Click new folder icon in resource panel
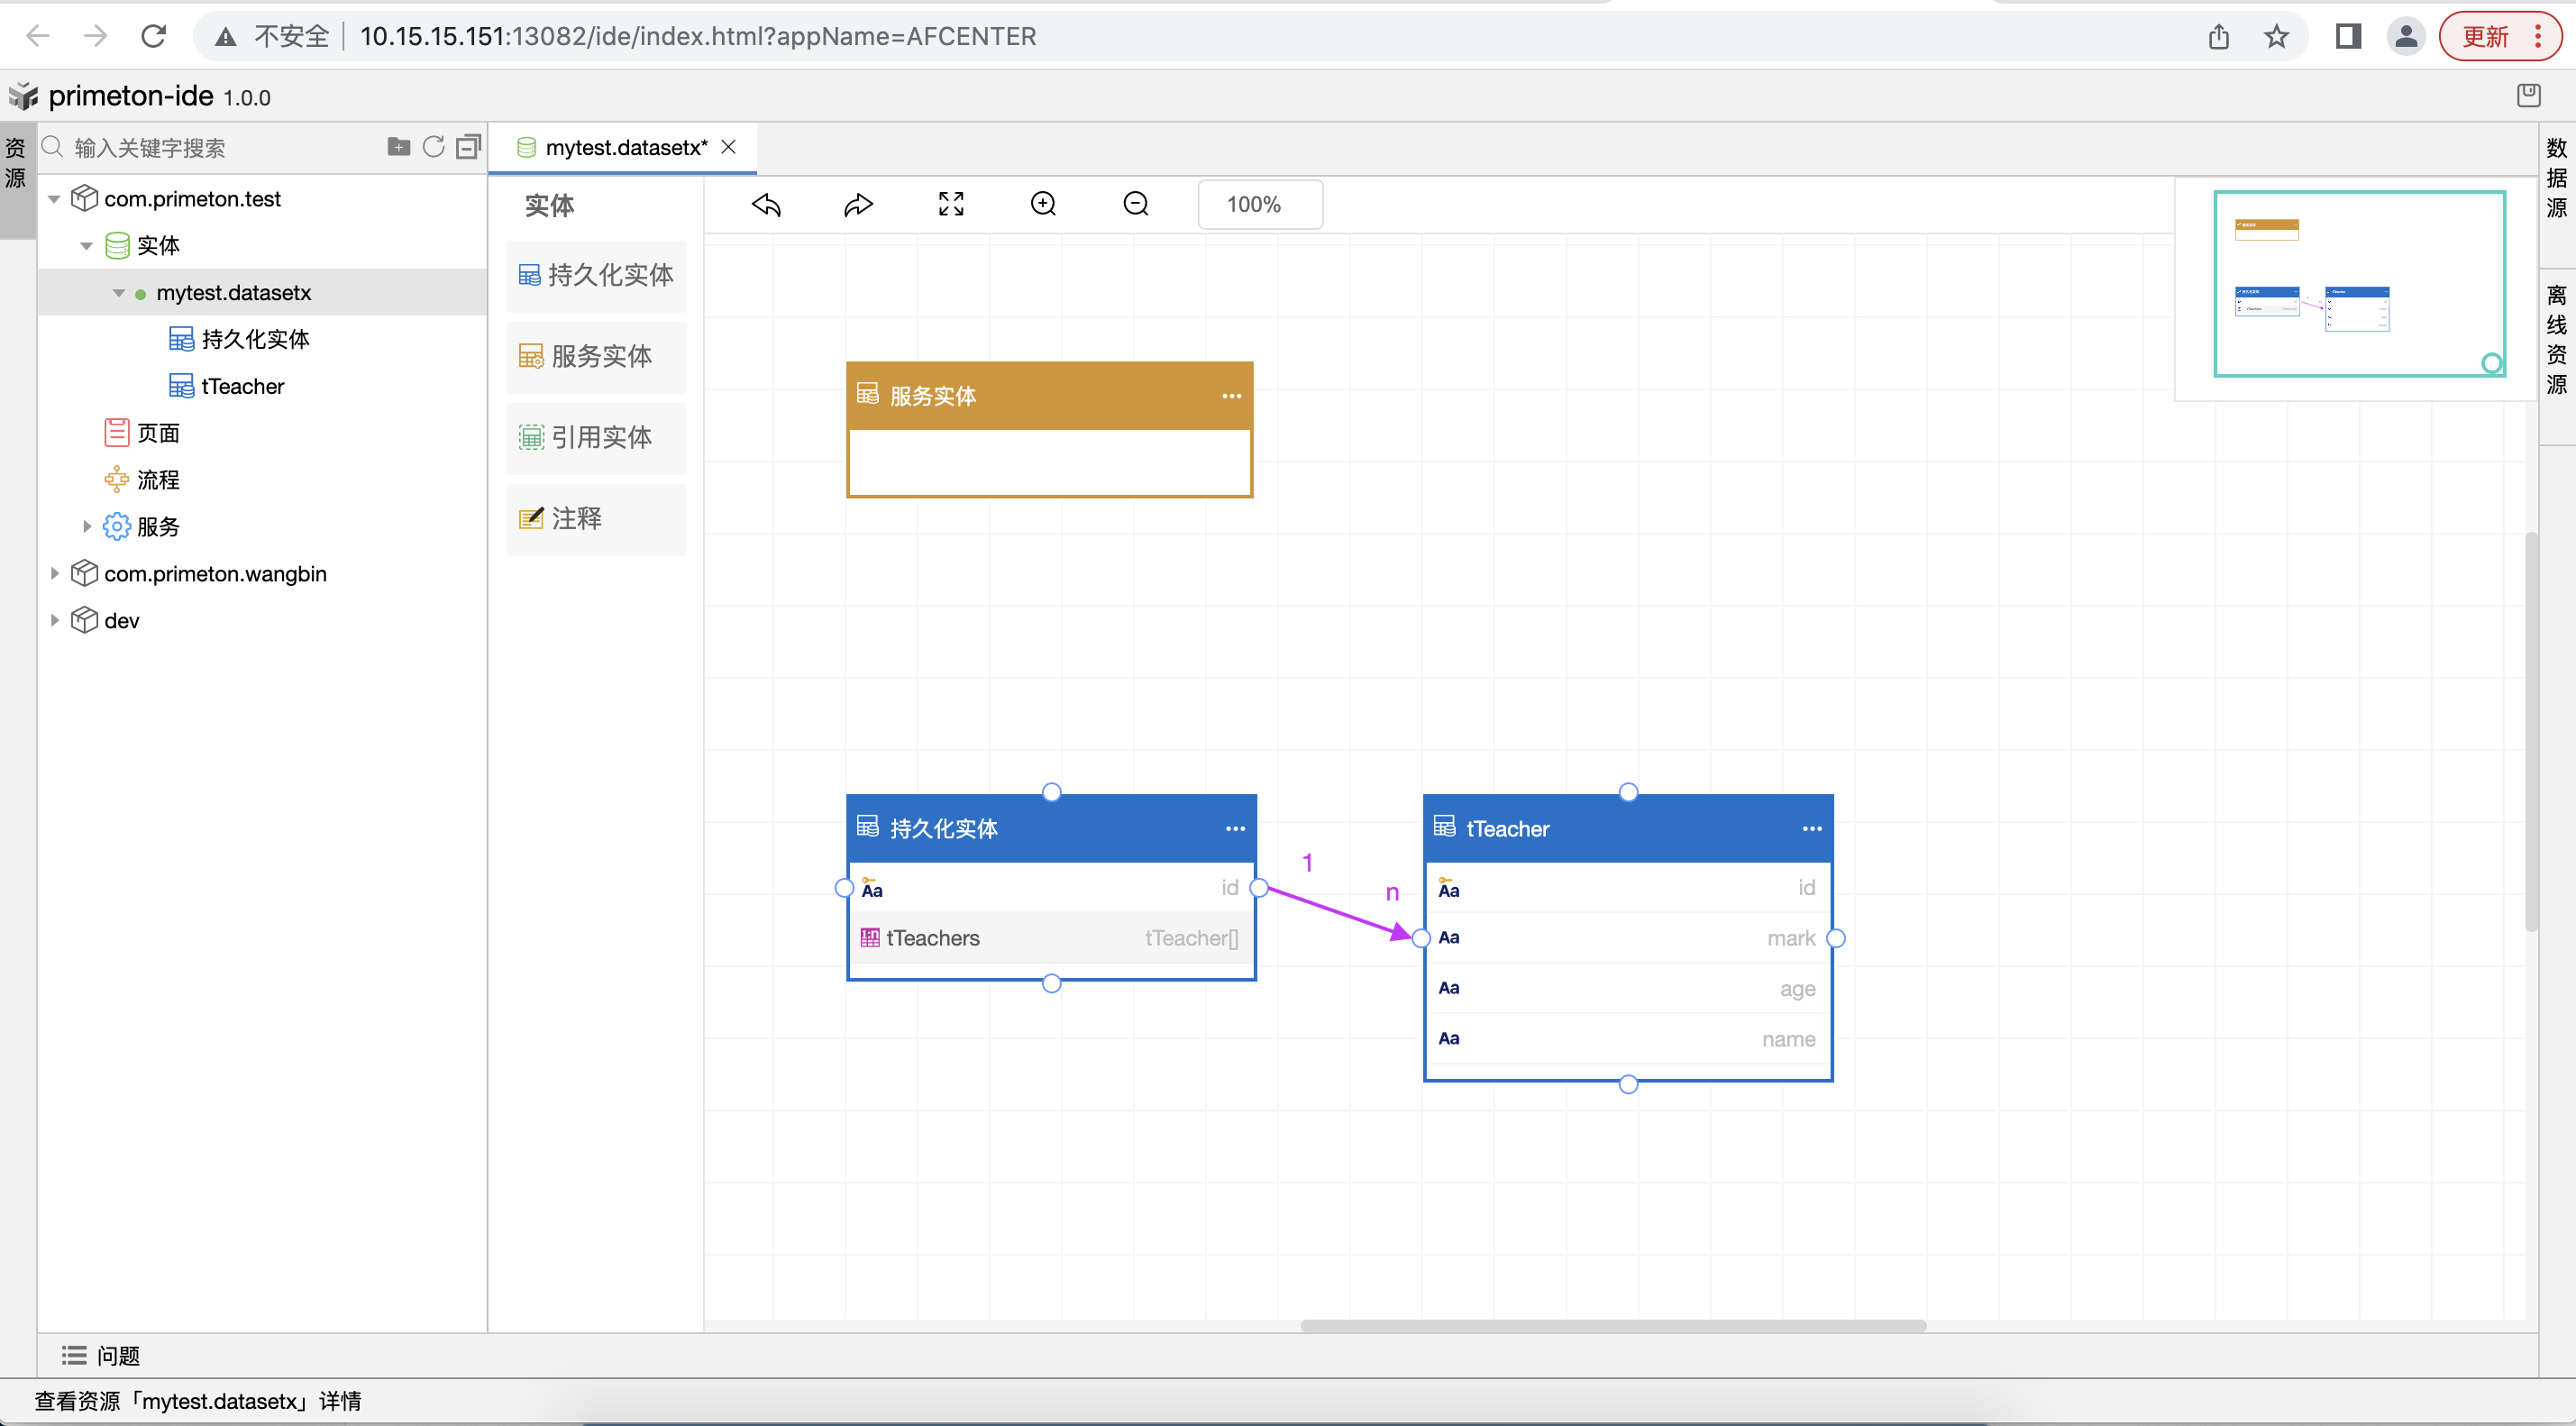This screenshot has width=2576, height=1426. (x=398, y=147)
